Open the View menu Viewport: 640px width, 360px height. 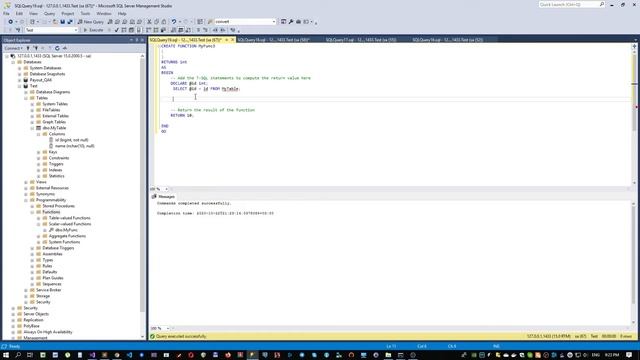[33, 13]
